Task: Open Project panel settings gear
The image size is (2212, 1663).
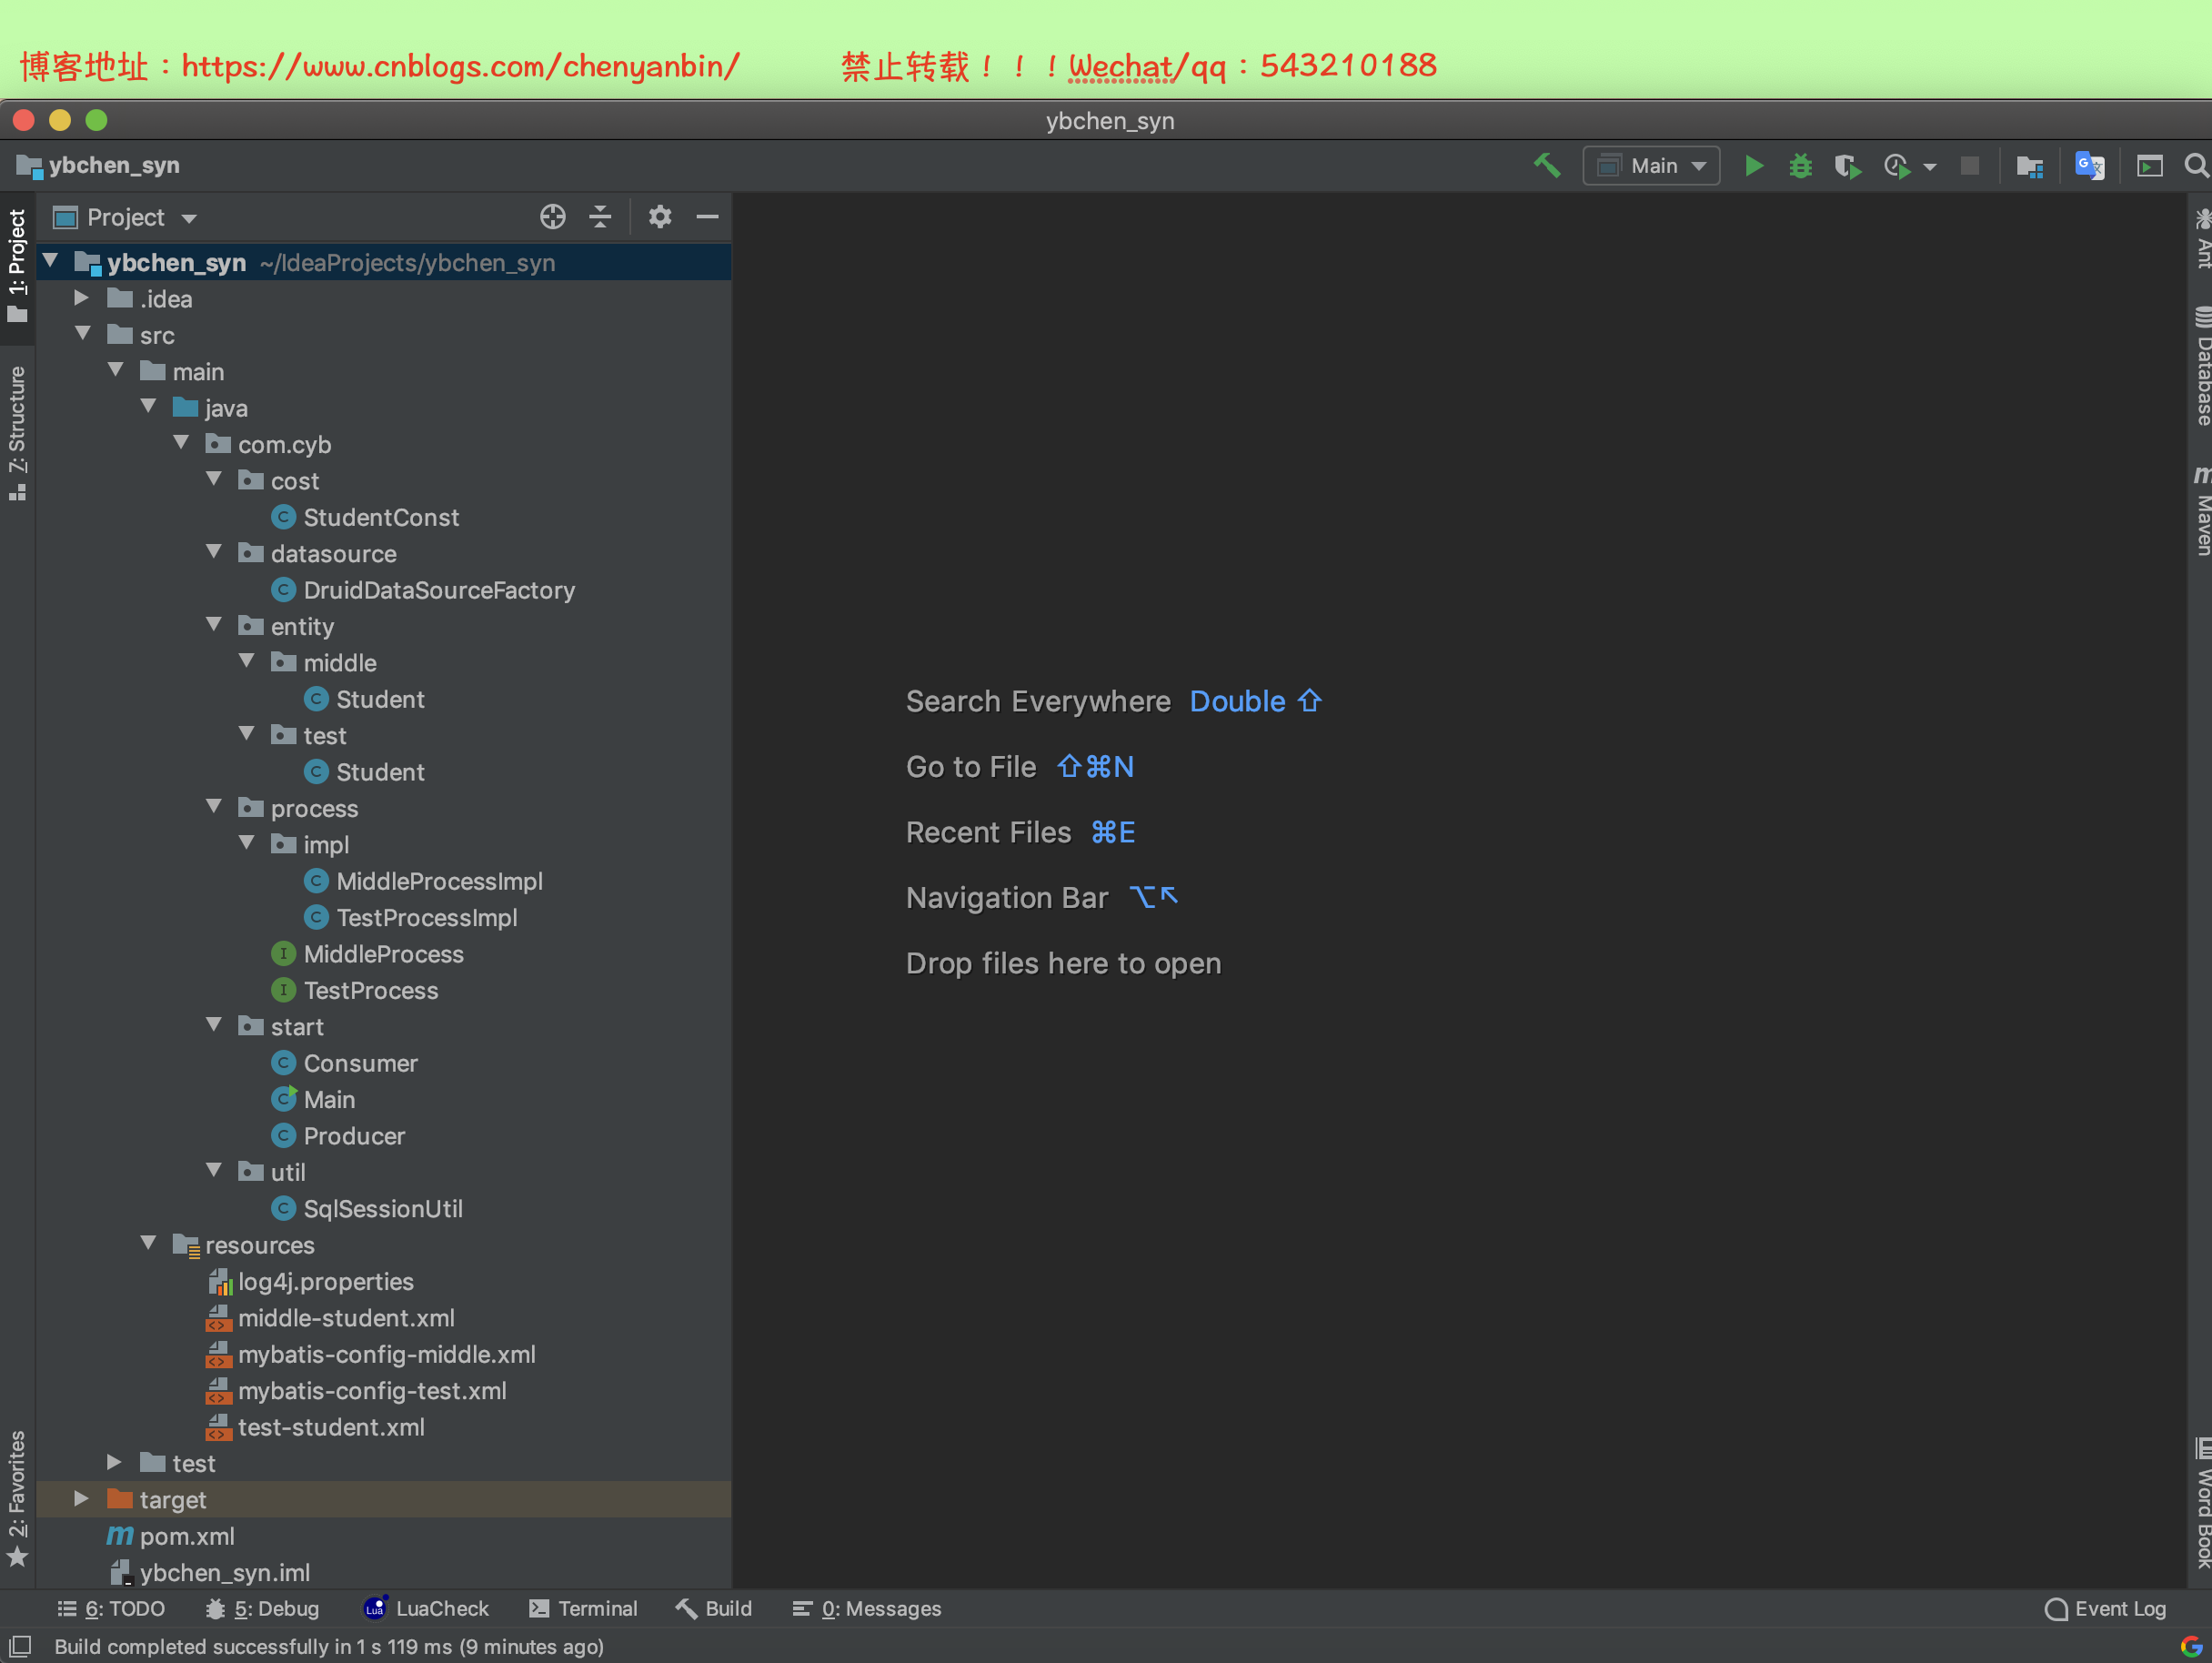Action: [x=659, y=217]
